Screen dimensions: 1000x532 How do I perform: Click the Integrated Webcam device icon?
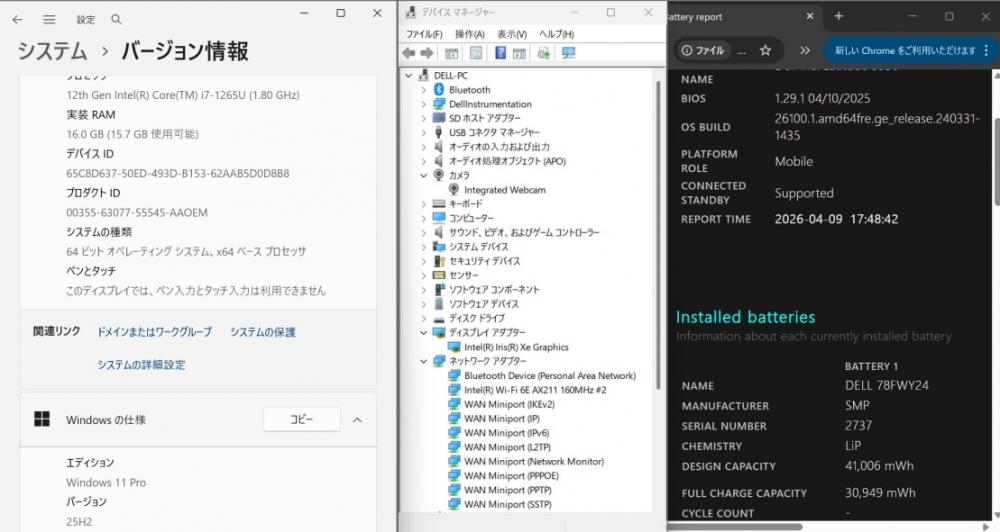point(454,189)
